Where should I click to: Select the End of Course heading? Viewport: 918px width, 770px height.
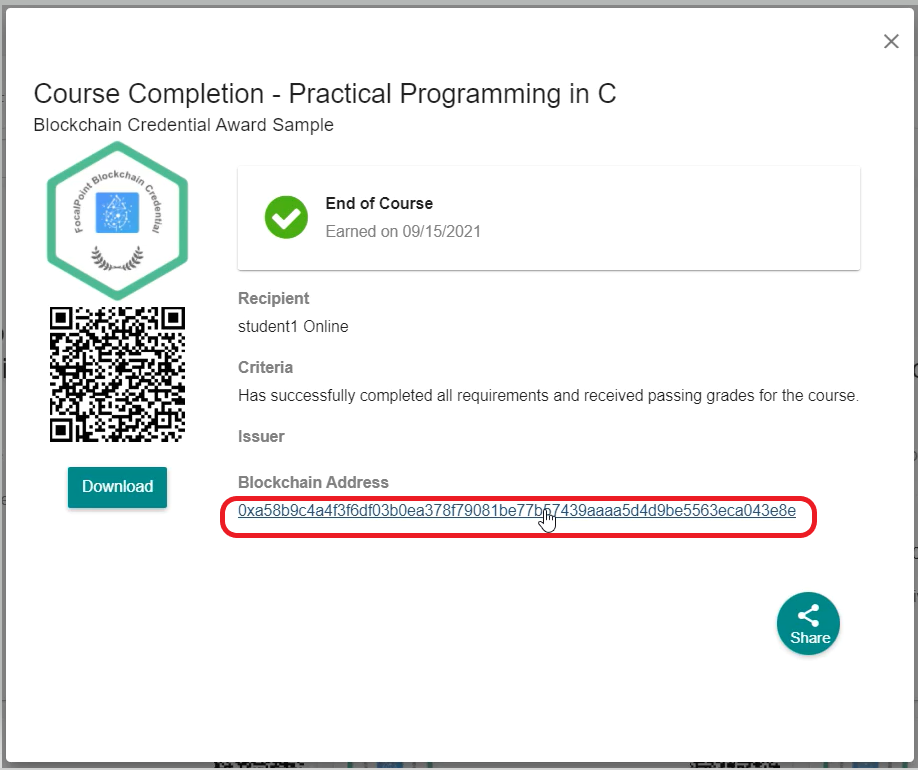[x=379, y=203]
